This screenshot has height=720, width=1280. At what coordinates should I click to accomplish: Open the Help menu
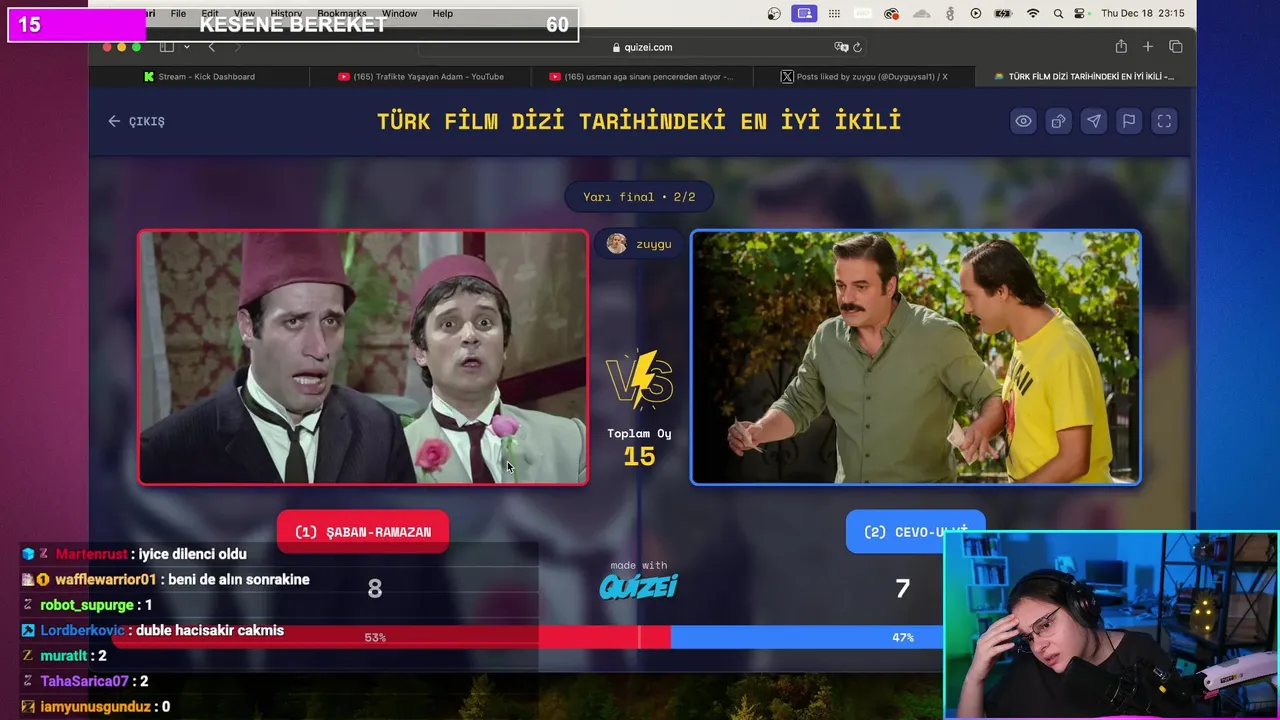(x=443, y=14)
